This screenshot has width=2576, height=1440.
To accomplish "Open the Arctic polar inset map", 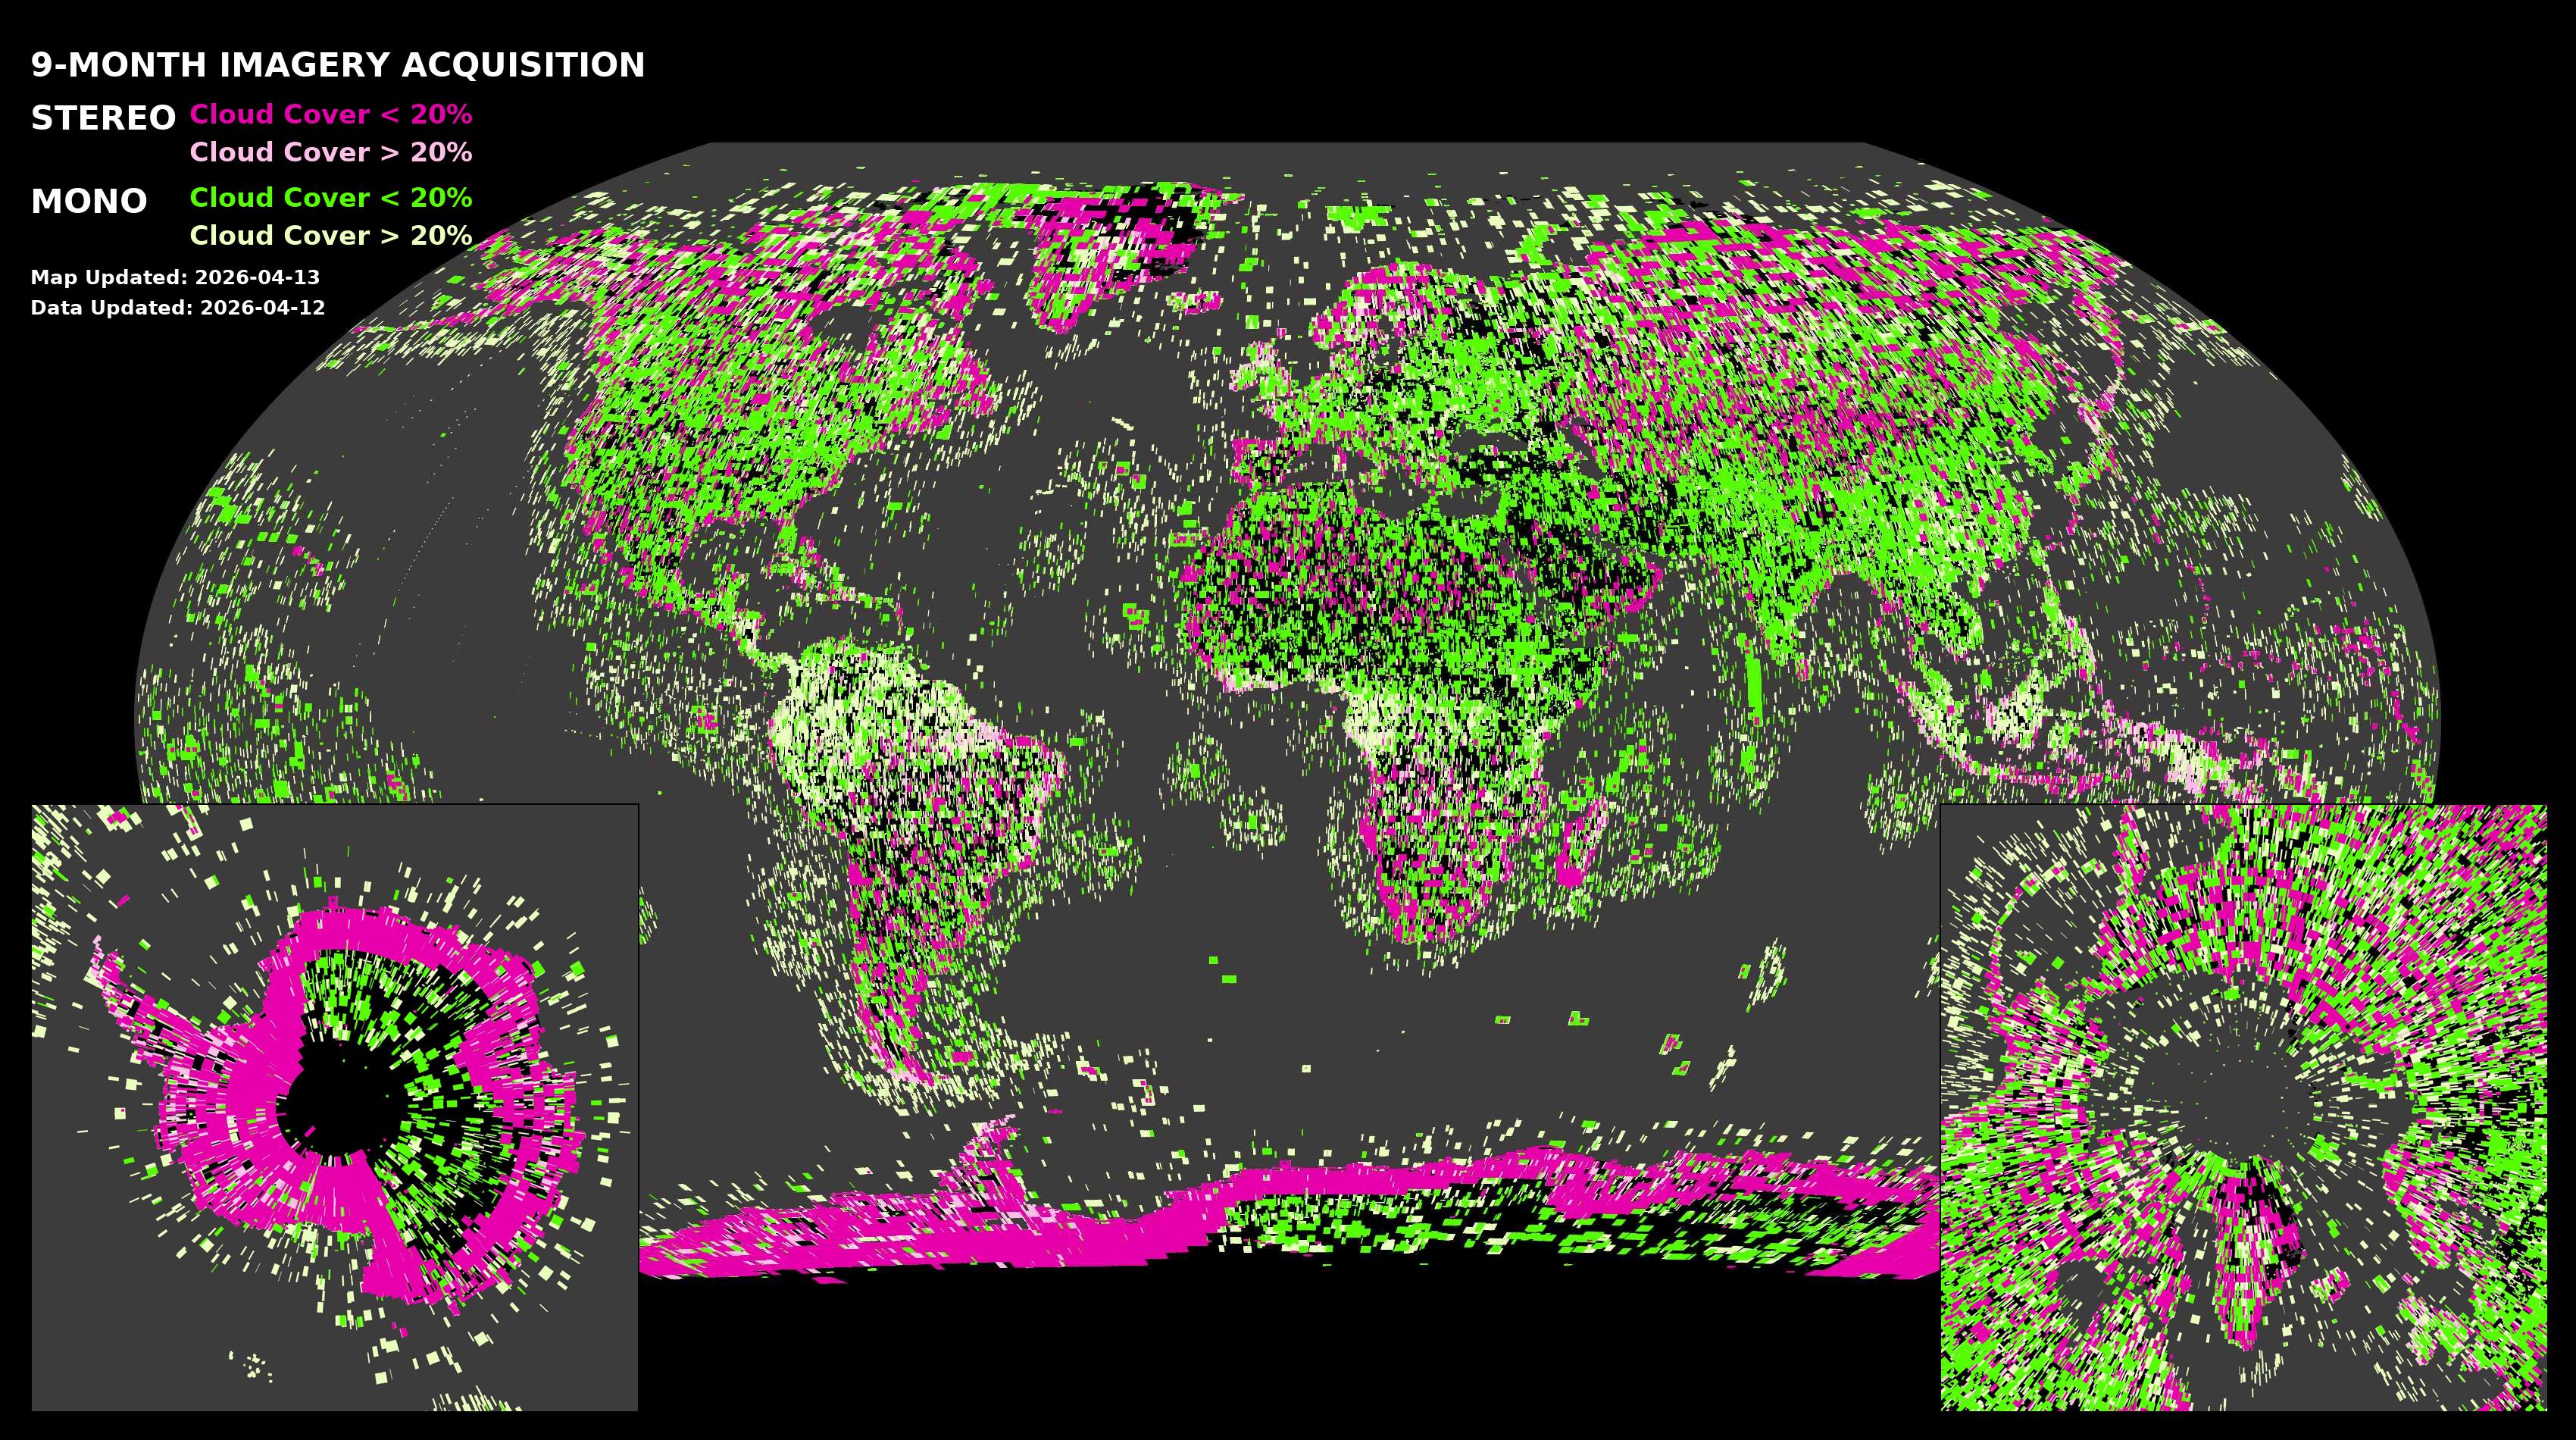I will coord(2243,1107).
